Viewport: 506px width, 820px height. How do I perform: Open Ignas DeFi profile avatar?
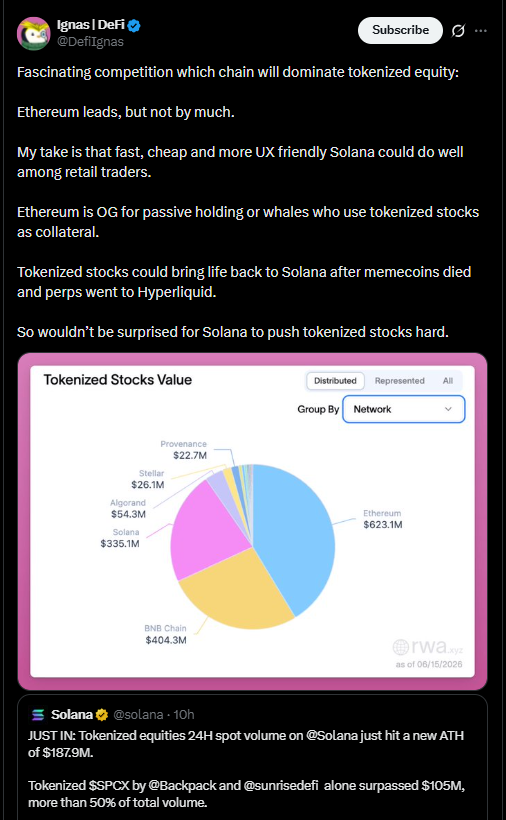[x=33, y=33]
